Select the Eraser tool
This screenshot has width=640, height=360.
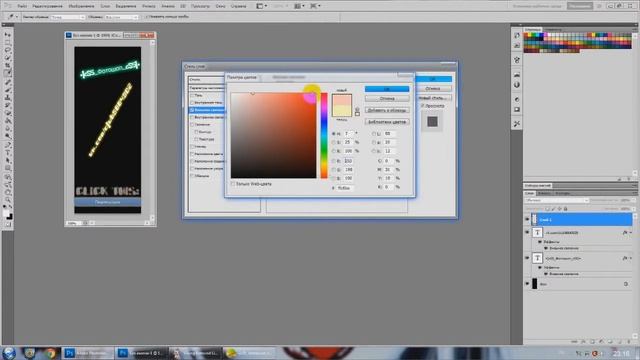(x=7, y=113)
